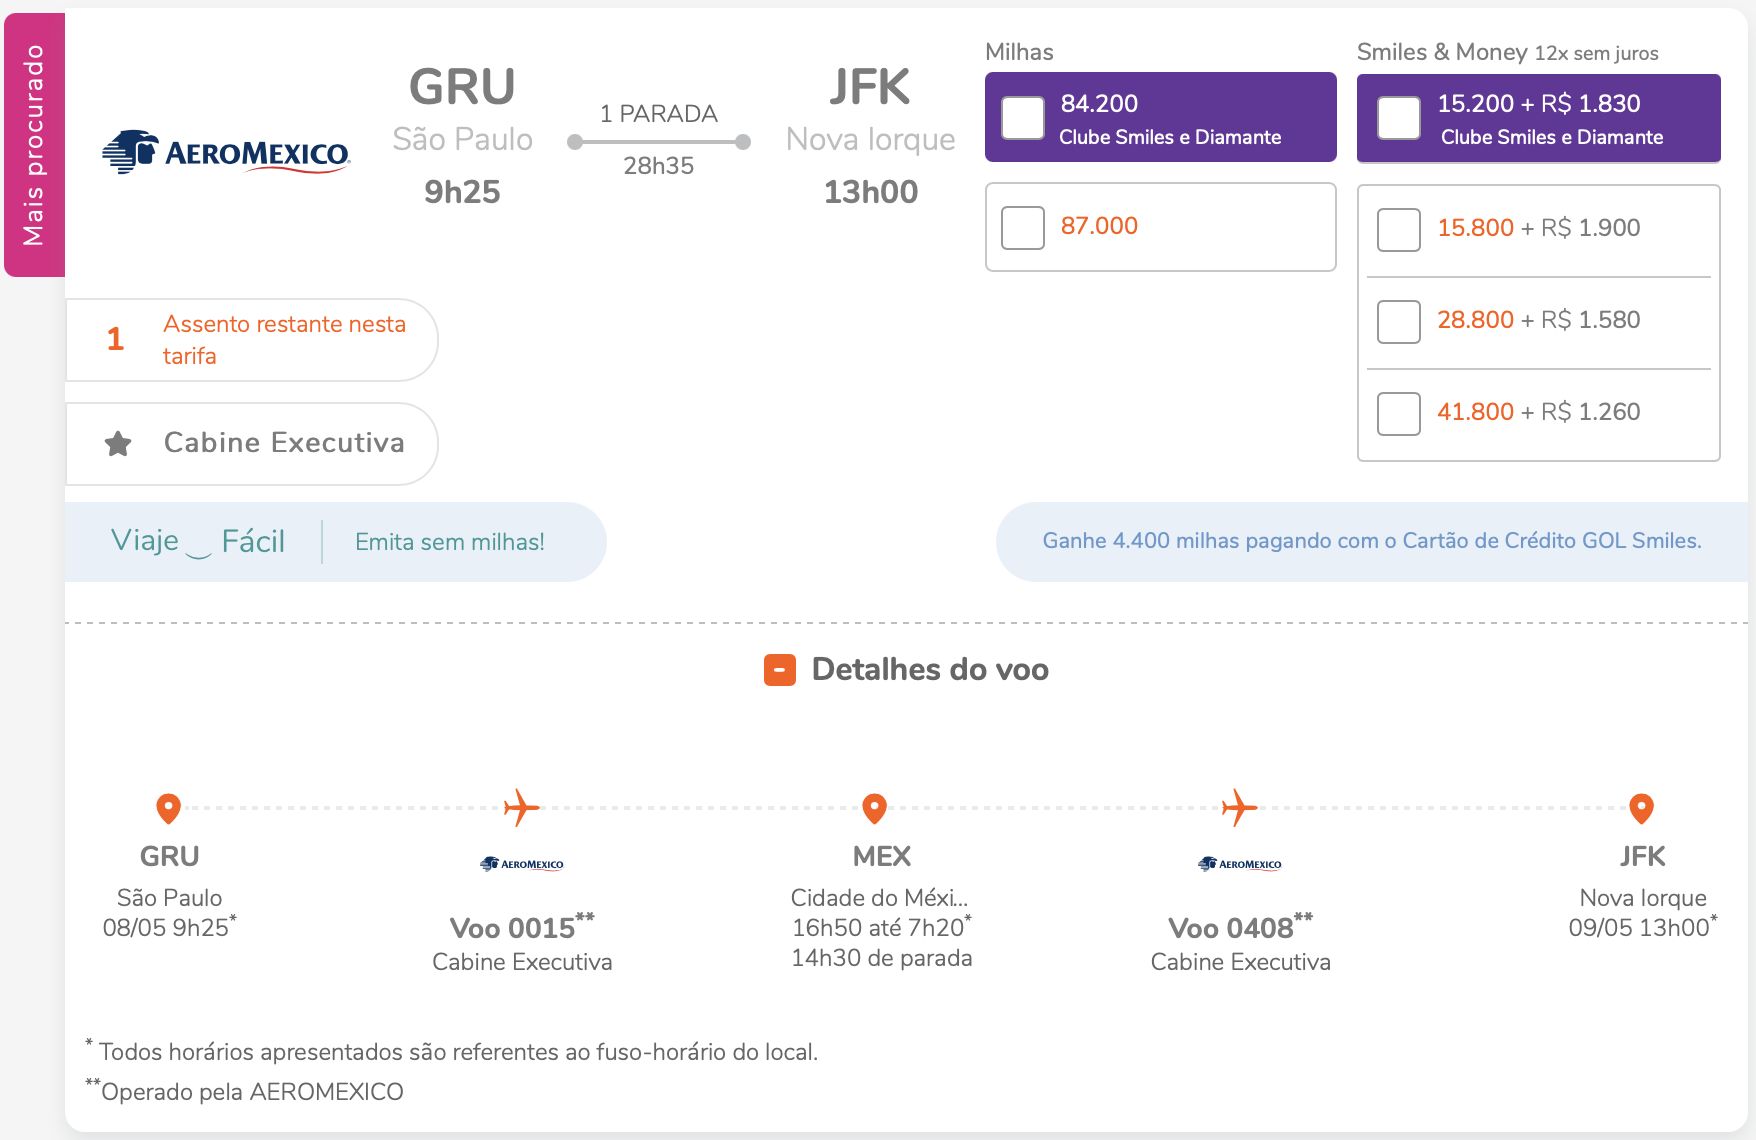Open the Mais procurado side tab
The image size is (1756, 1140).
point(35,145)
